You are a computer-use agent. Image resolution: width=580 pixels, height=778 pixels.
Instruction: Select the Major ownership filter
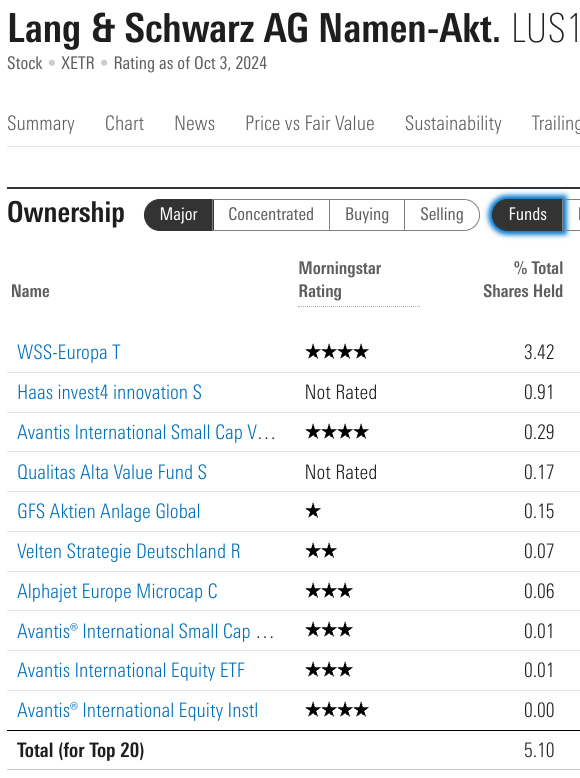click(x=179, y=214)
